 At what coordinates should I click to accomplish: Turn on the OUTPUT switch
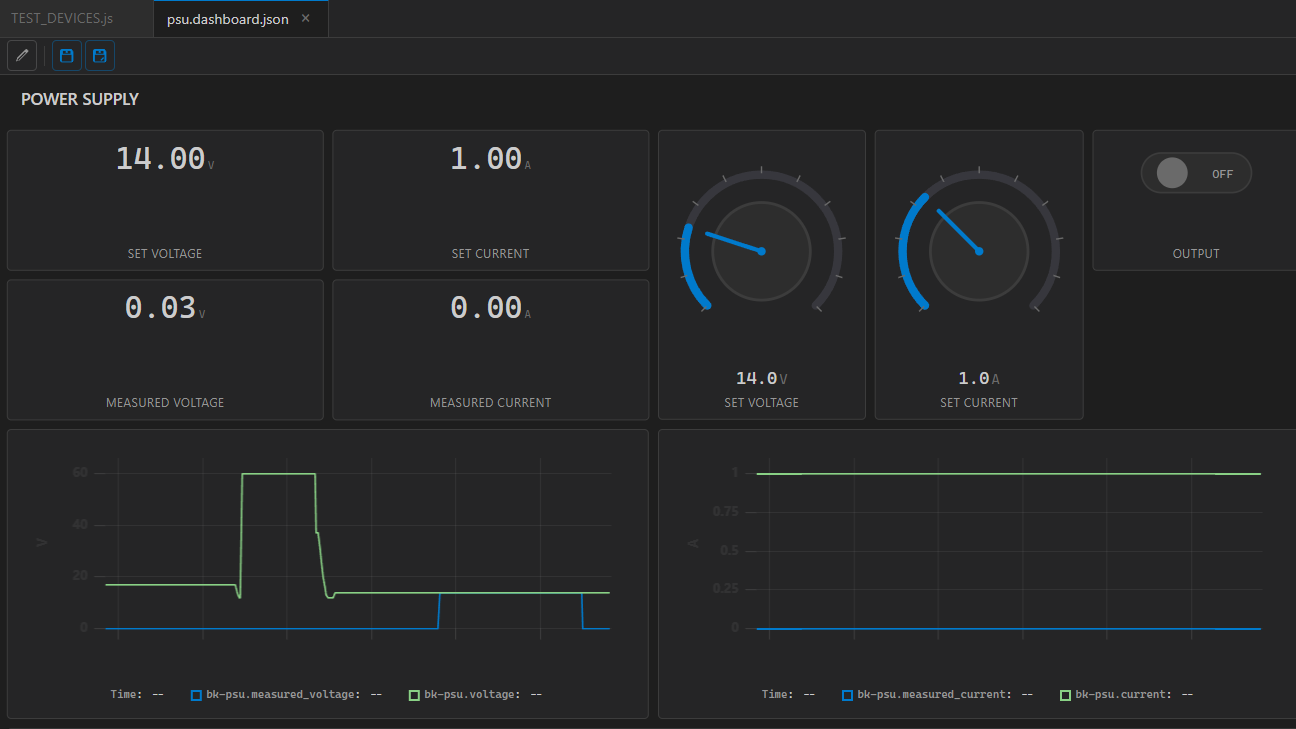[1196, 172]
